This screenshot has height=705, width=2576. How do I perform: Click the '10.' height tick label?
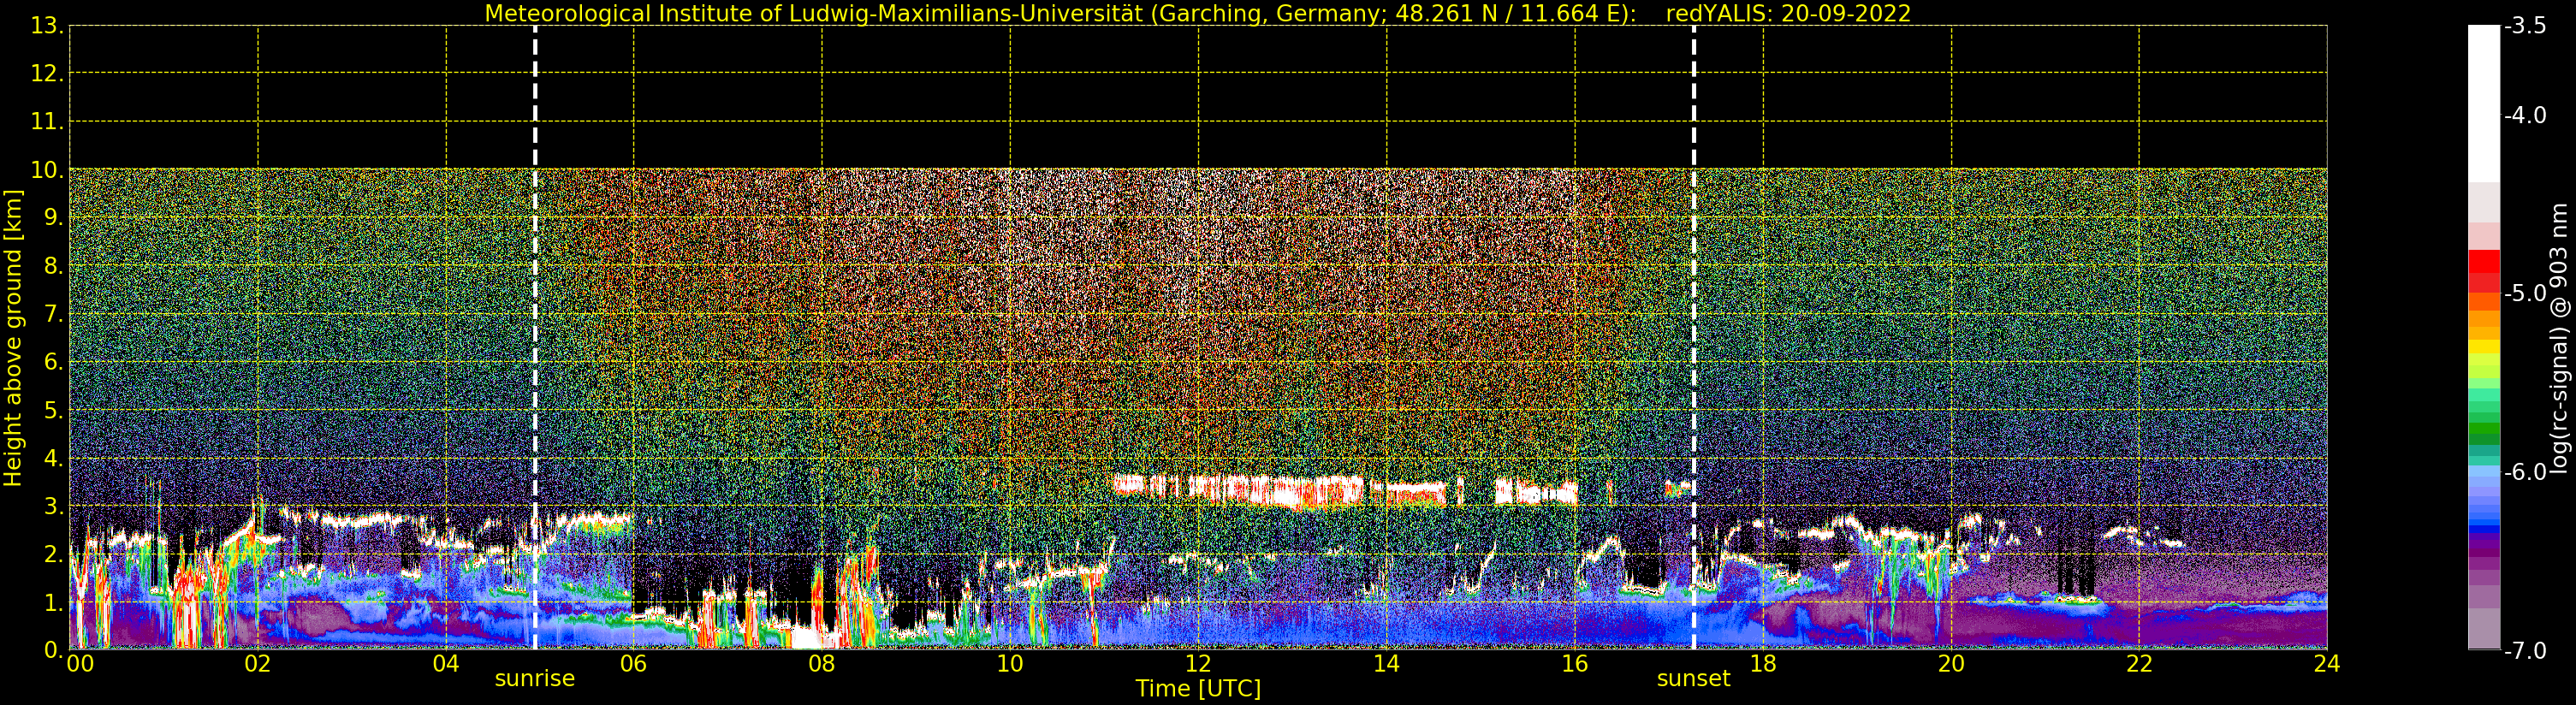47,170
